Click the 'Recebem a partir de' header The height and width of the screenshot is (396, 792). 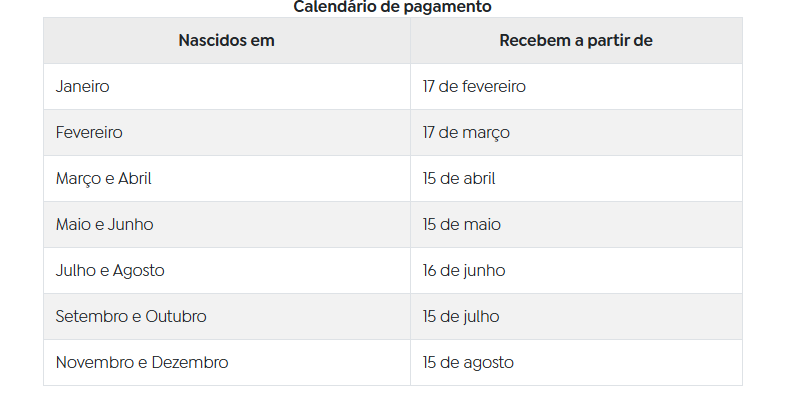[x=576, y=40]
